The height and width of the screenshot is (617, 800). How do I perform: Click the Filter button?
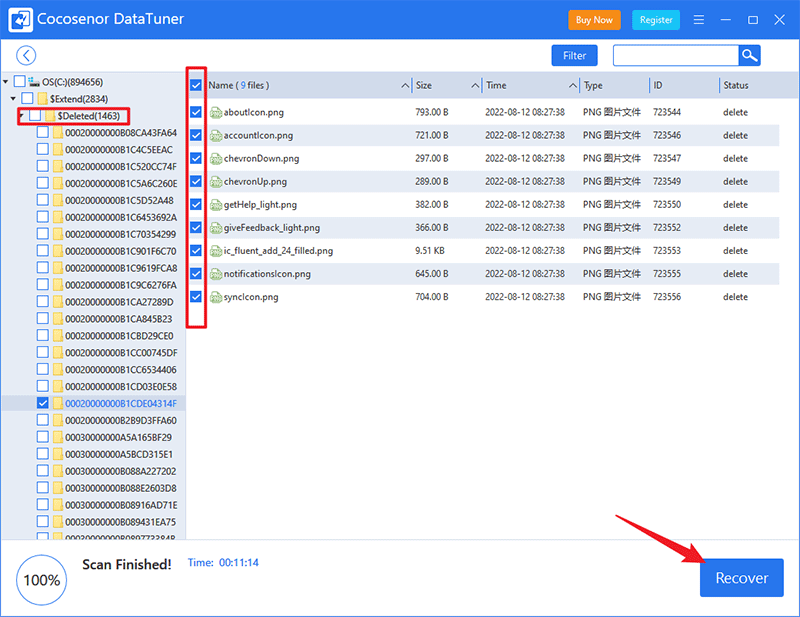click(x=574, y=56)
